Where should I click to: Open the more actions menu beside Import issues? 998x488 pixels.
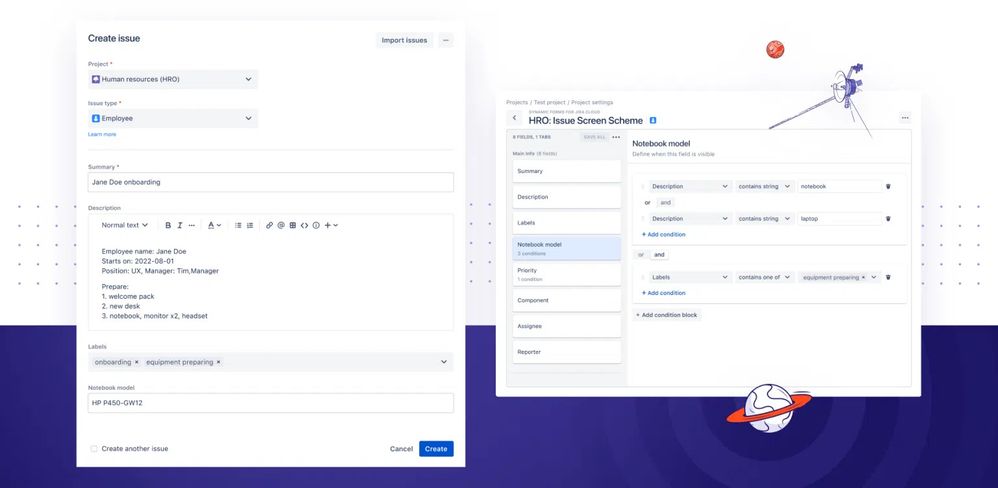click(x=446, y=40)
